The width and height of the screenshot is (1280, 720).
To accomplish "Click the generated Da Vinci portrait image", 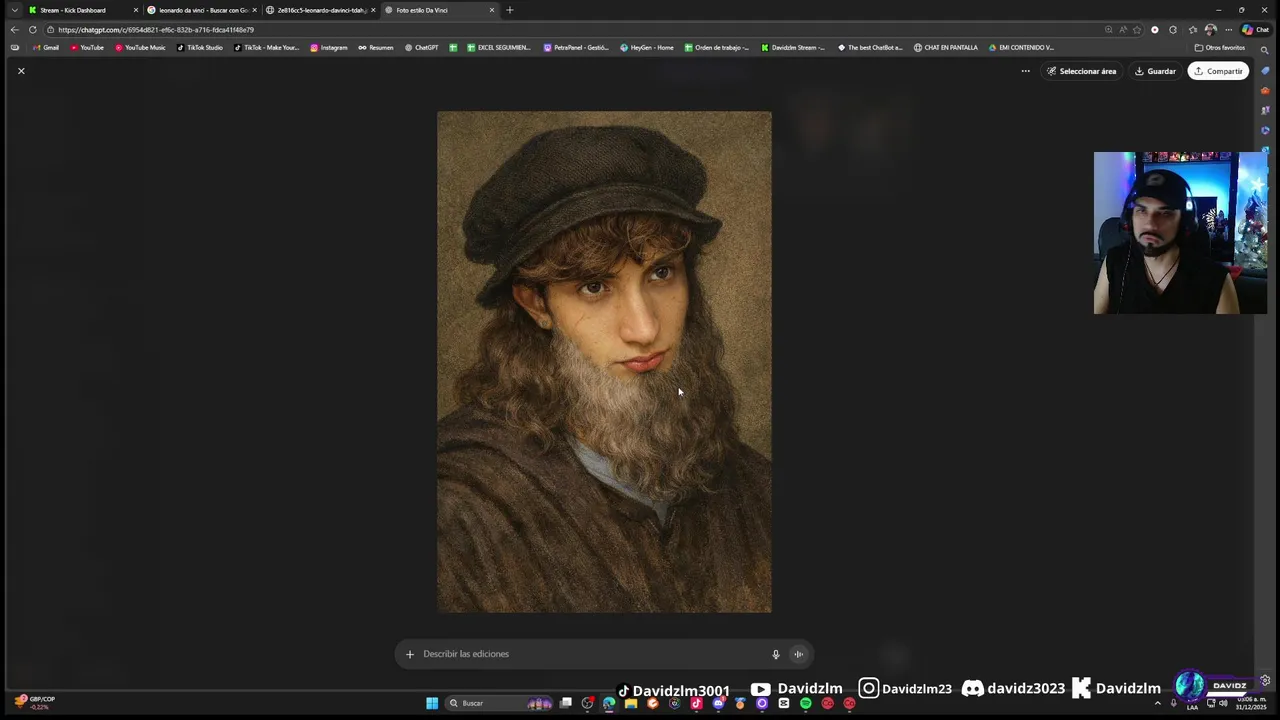I will coord(604,361).
